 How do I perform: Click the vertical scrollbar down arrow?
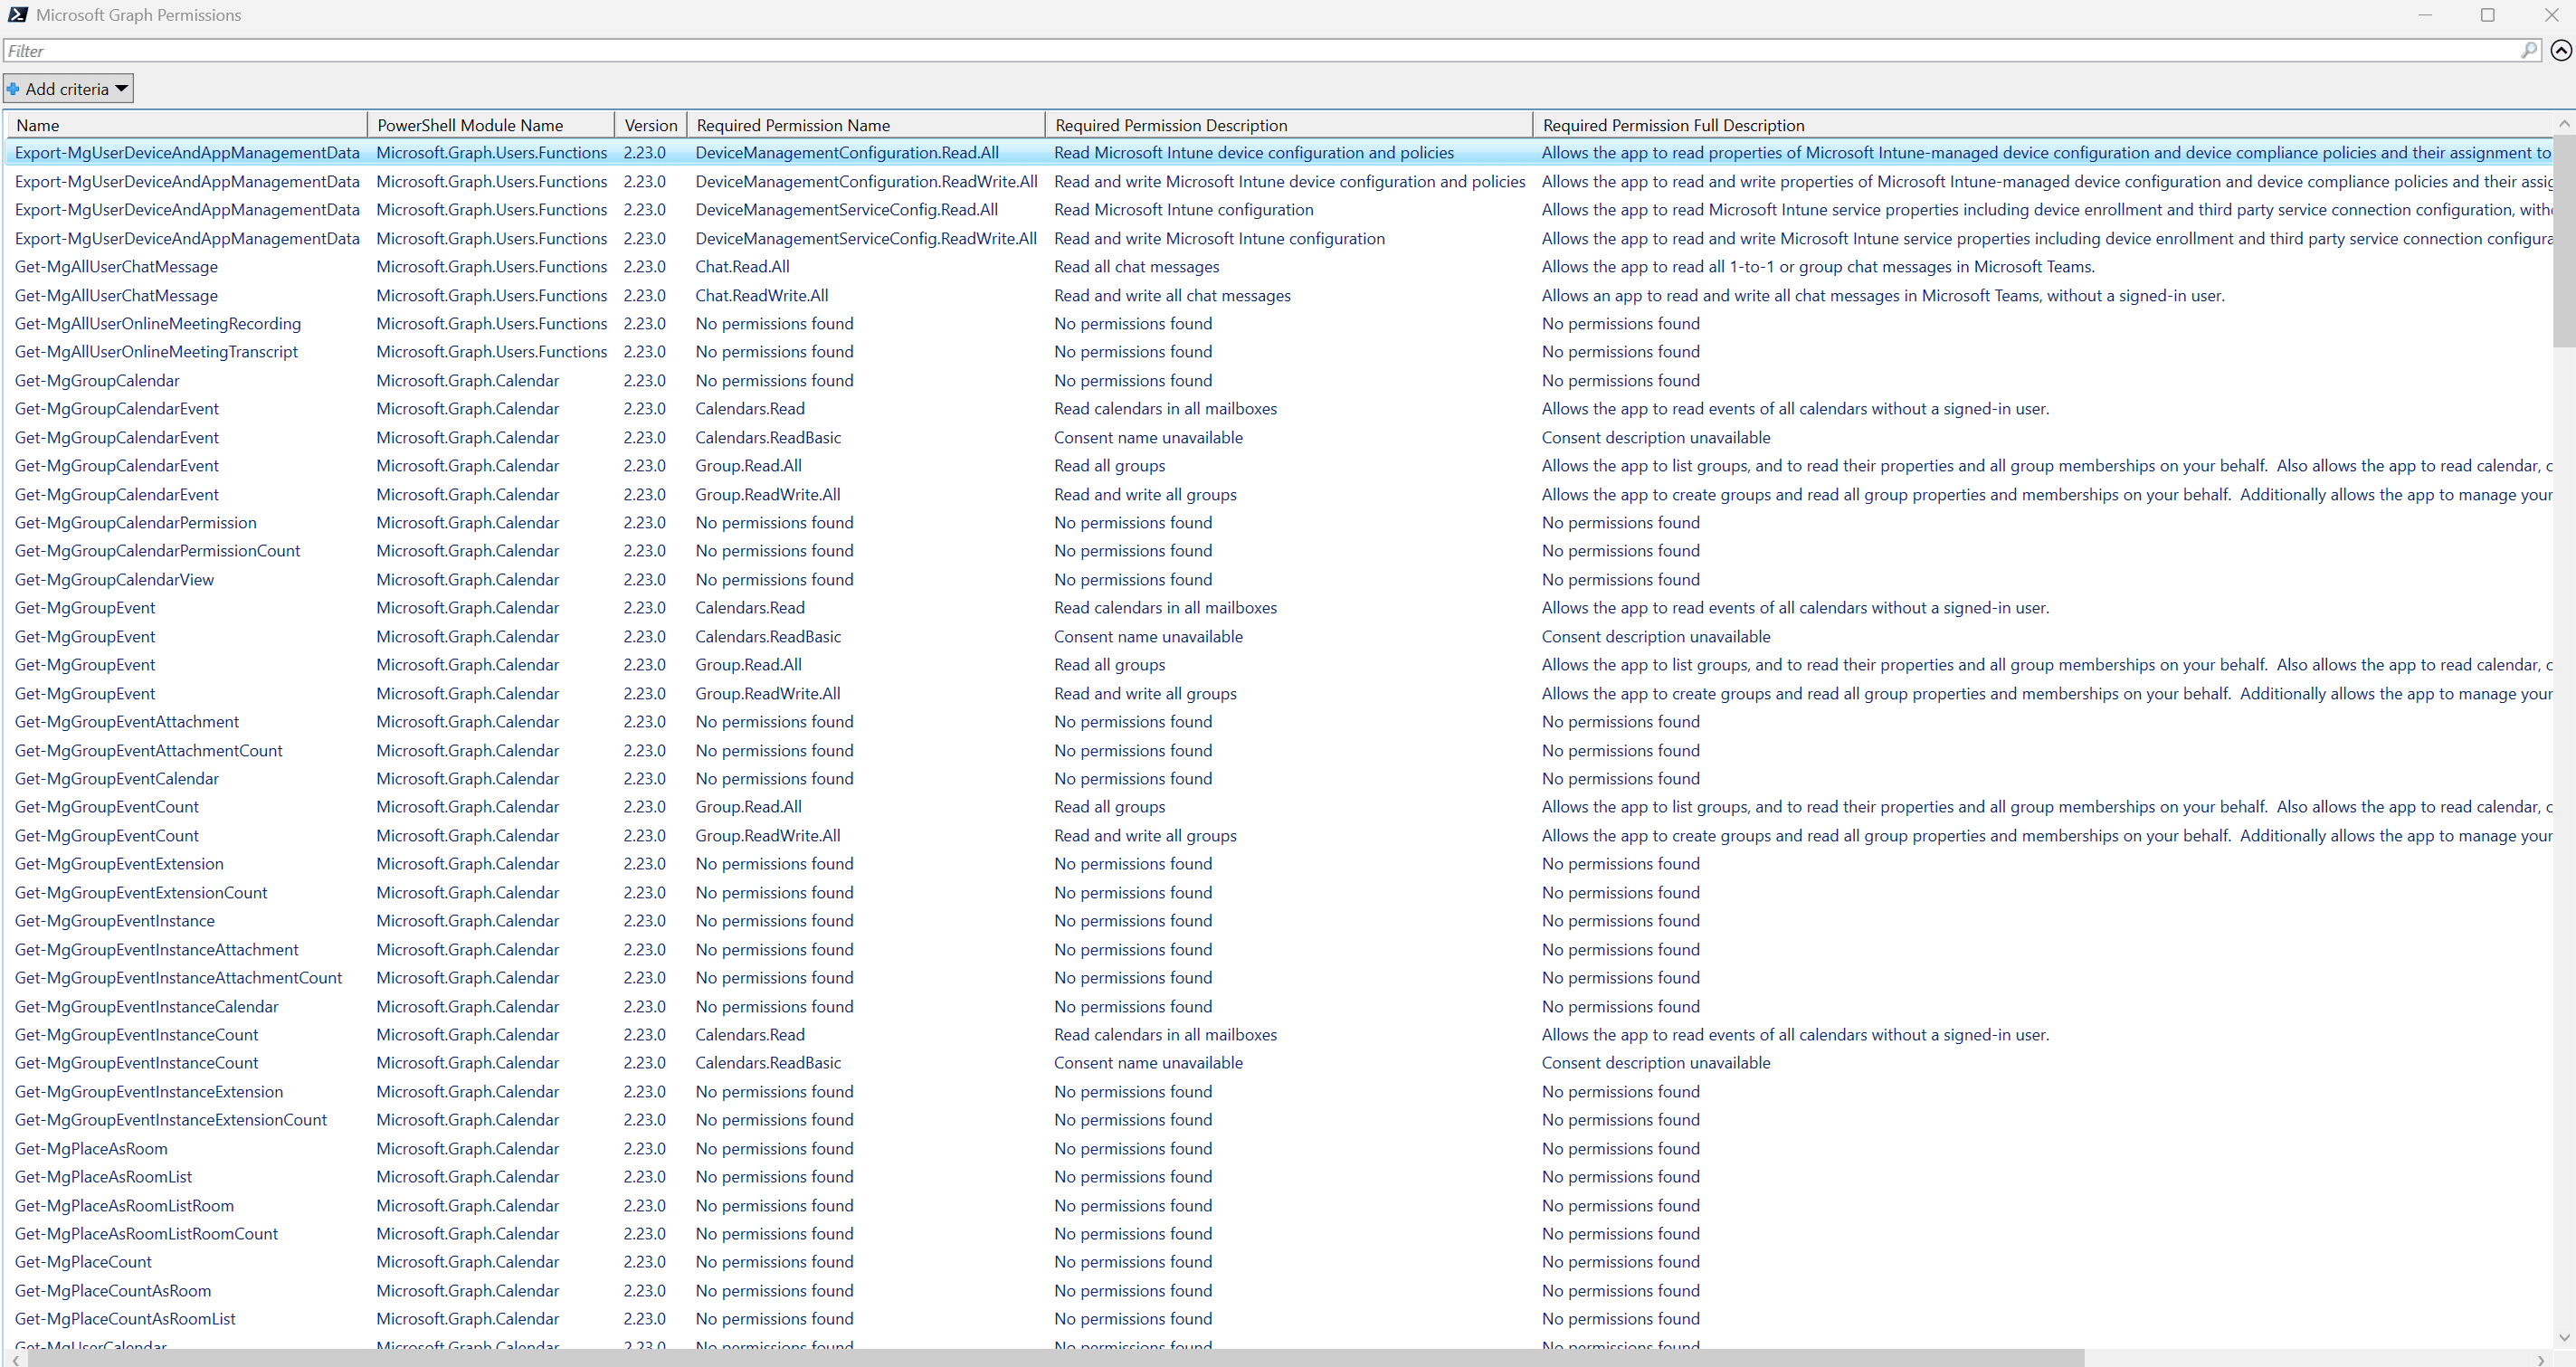(x=2563, y=1337)
